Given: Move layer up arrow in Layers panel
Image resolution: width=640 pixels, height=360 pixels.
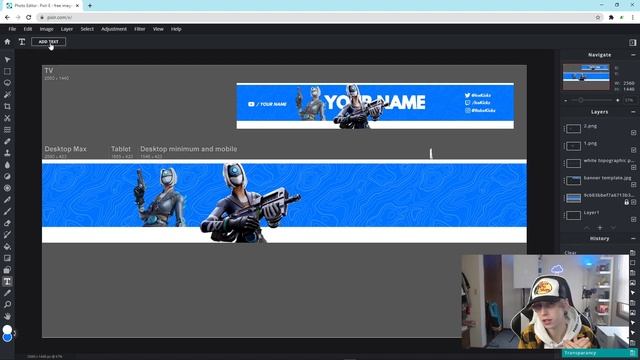Looking at the screenshot, I should pos(587,228).
